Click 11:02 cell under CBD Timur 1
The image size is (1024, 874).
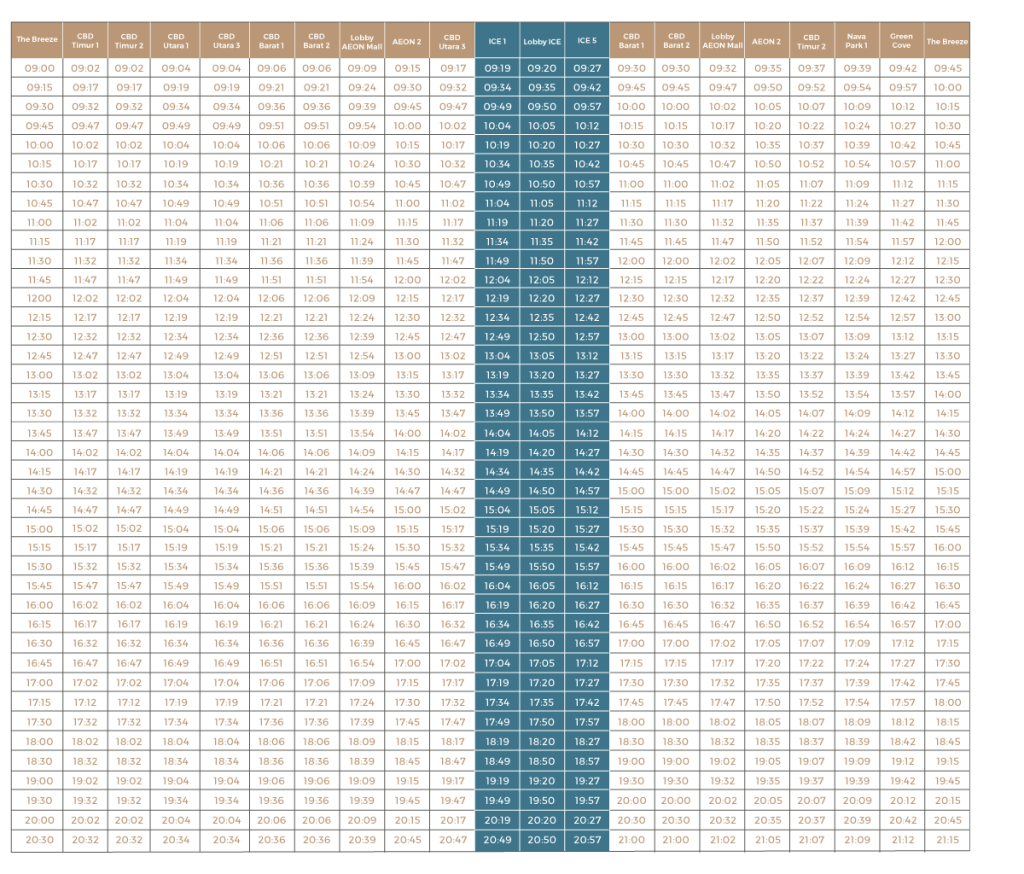85,223
